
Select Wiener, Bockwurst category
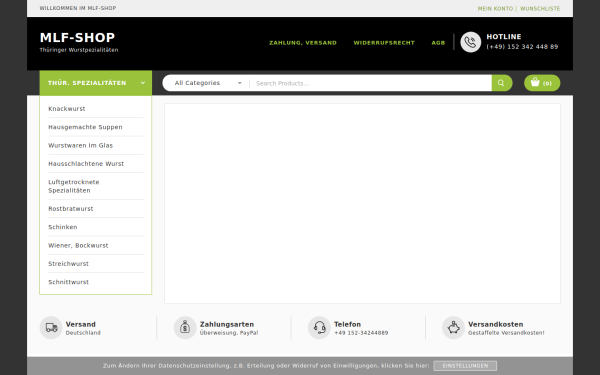point(78,245)
